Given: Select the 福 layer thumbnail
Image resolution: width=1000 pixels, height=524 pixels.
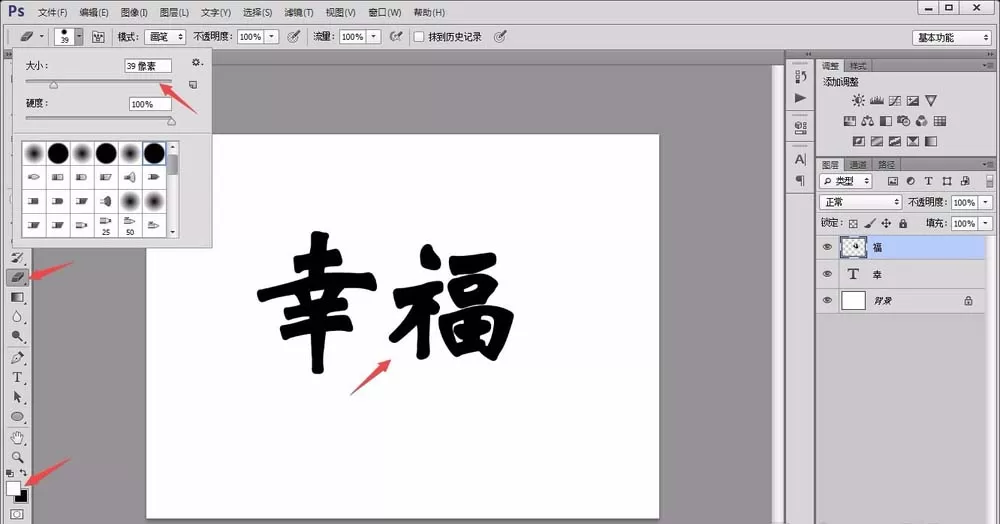Looking at the screenshot, I should point(853,247).
